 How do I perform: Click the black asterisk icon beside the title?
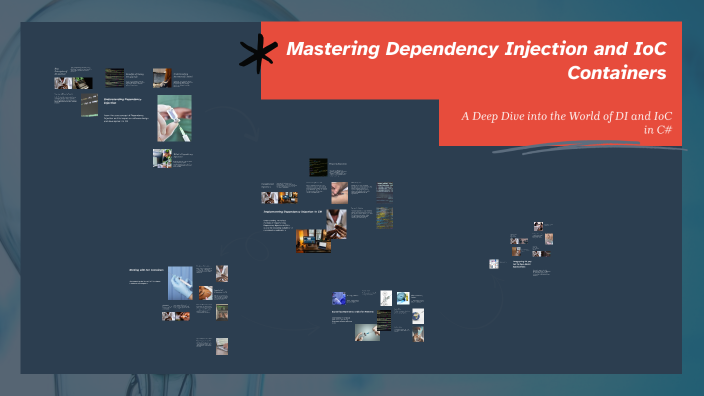click(x=258, y=53)
